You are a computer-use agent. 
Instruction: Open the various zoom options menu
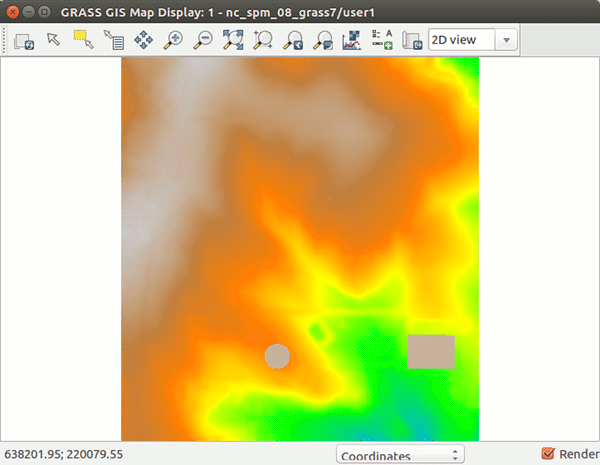[x=323, y=41]
